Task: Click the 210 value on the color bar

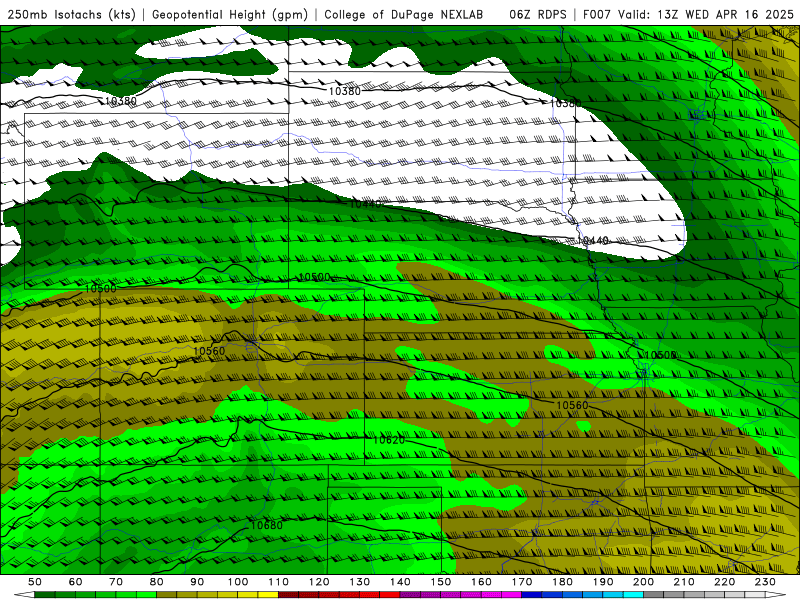Action: click(684, 582)
